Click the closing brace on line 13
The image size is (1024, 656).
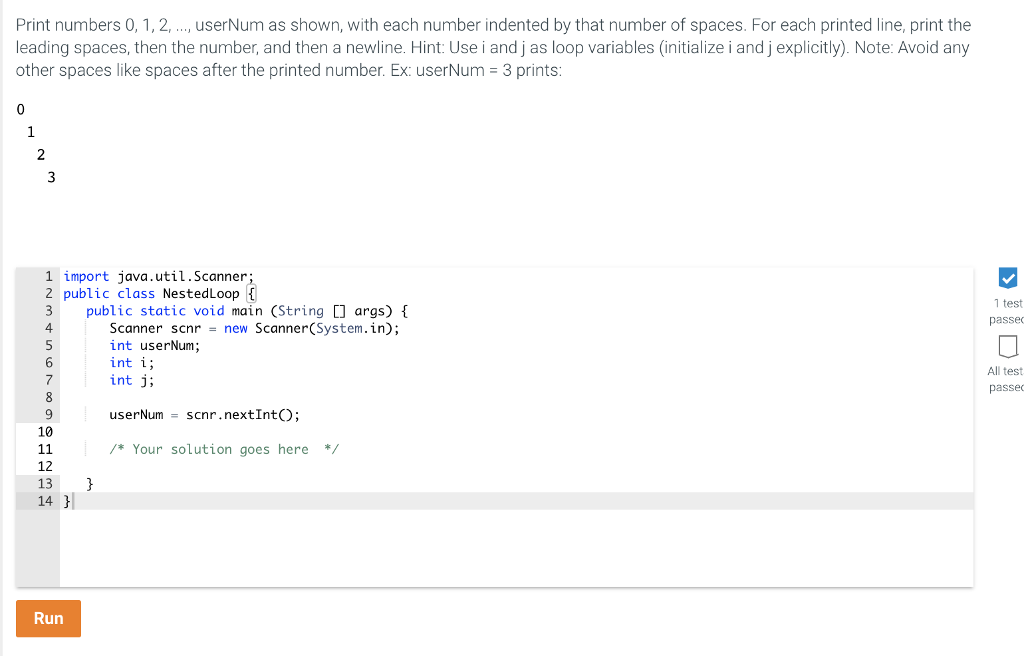[88, 483]
